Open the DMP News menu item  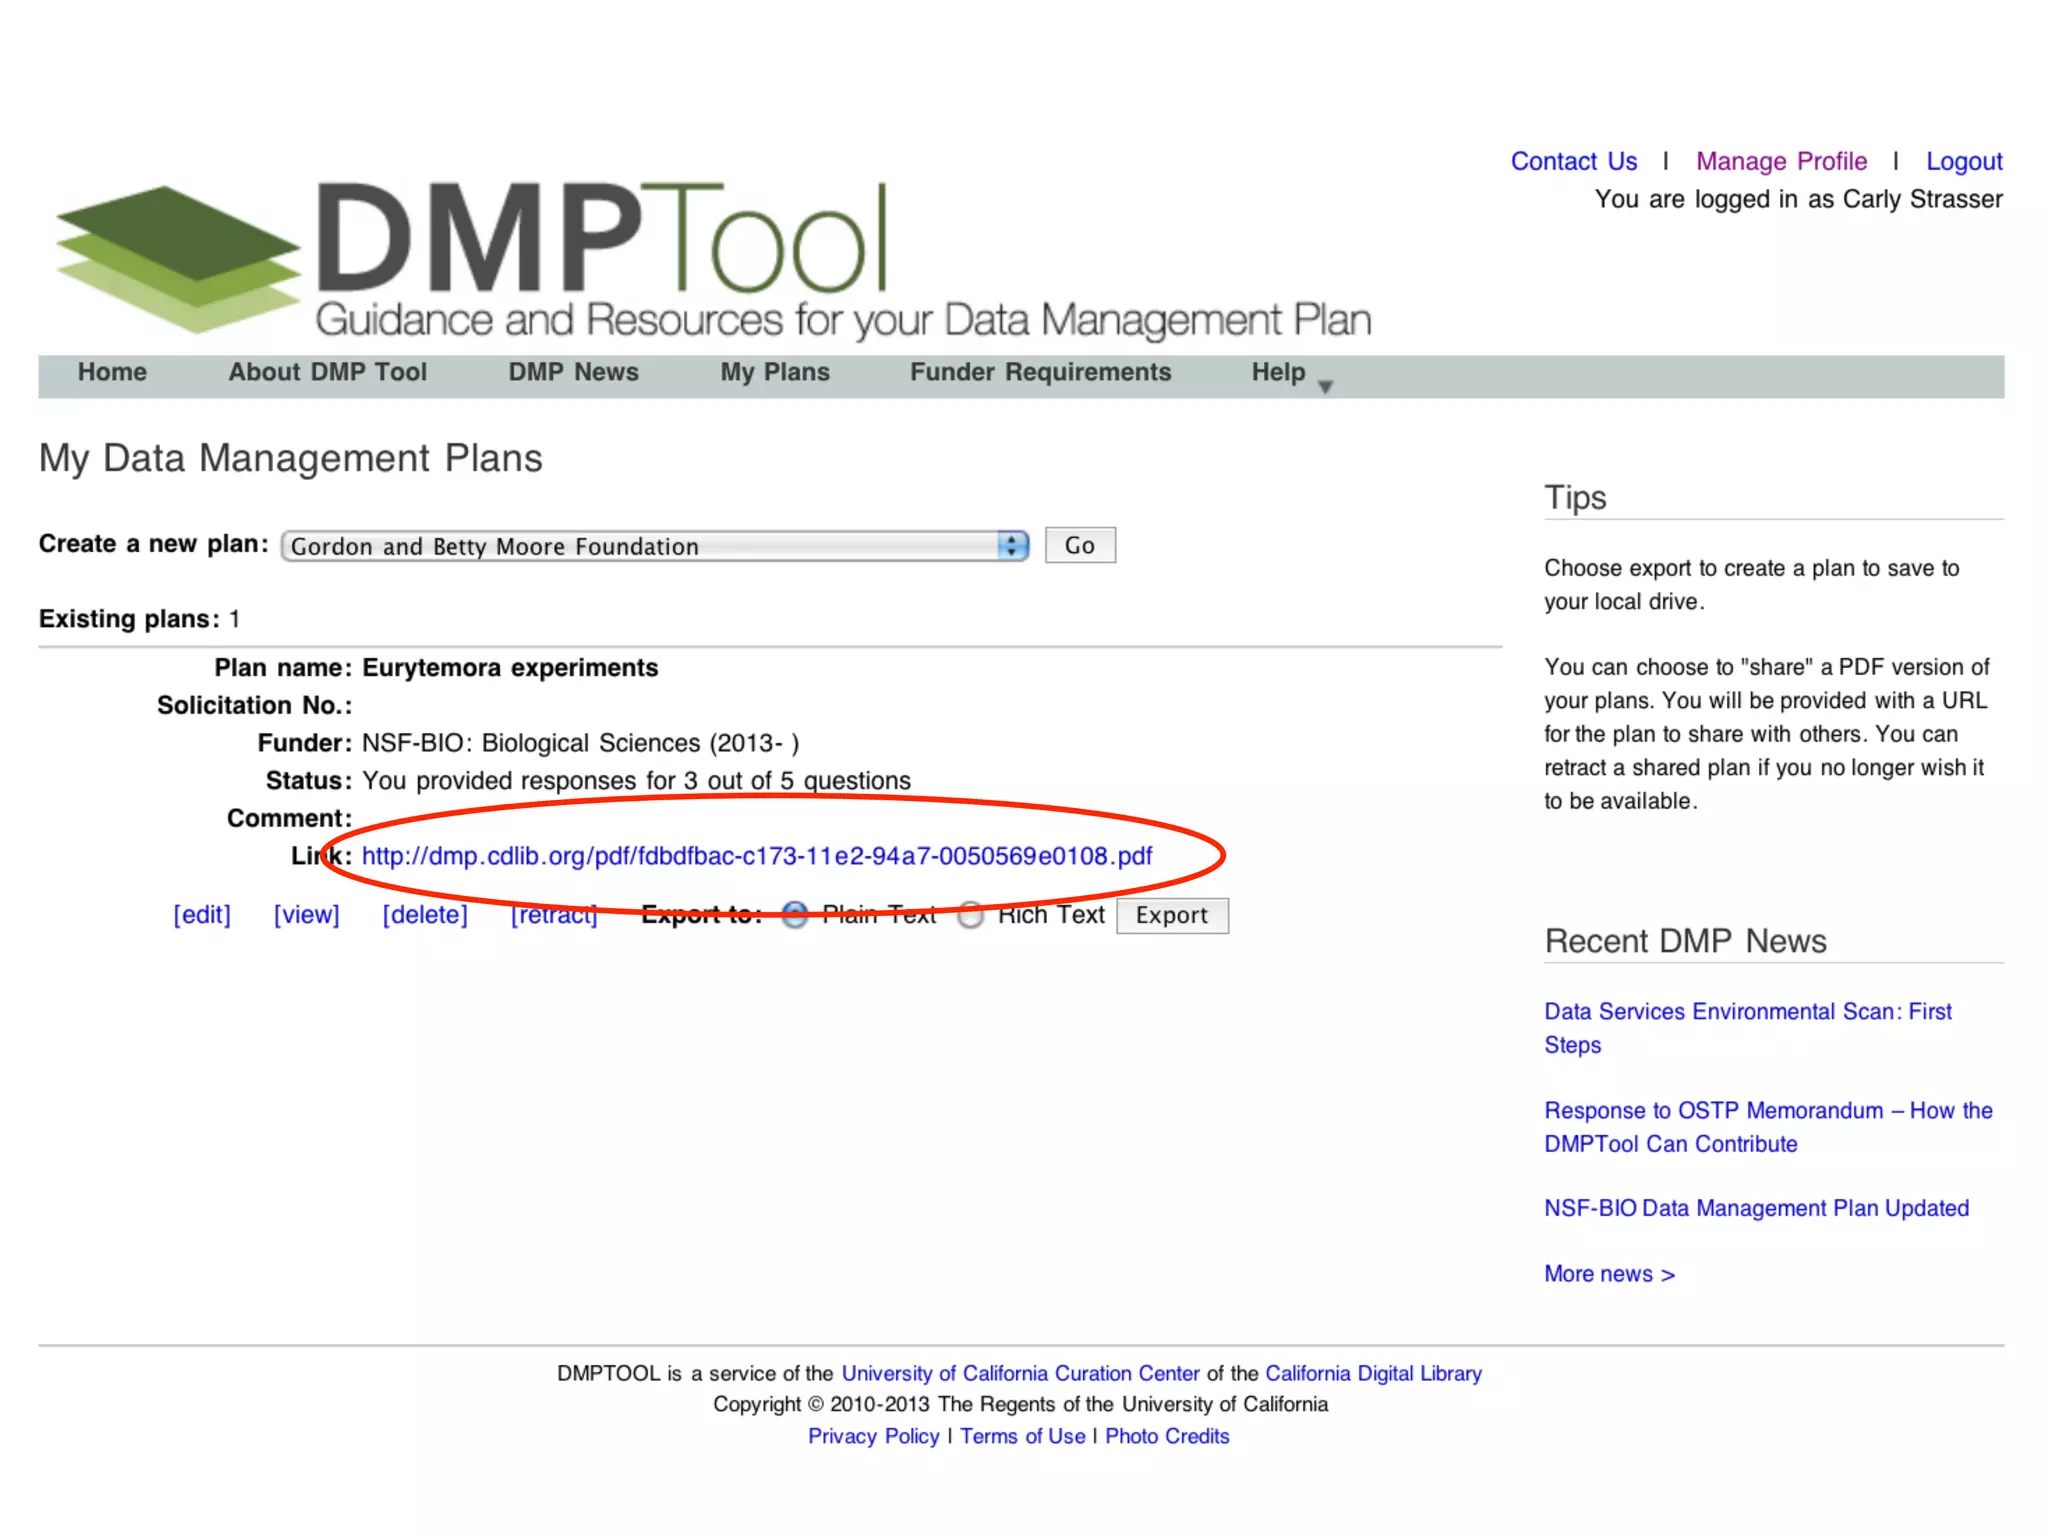tap(573, 372)
